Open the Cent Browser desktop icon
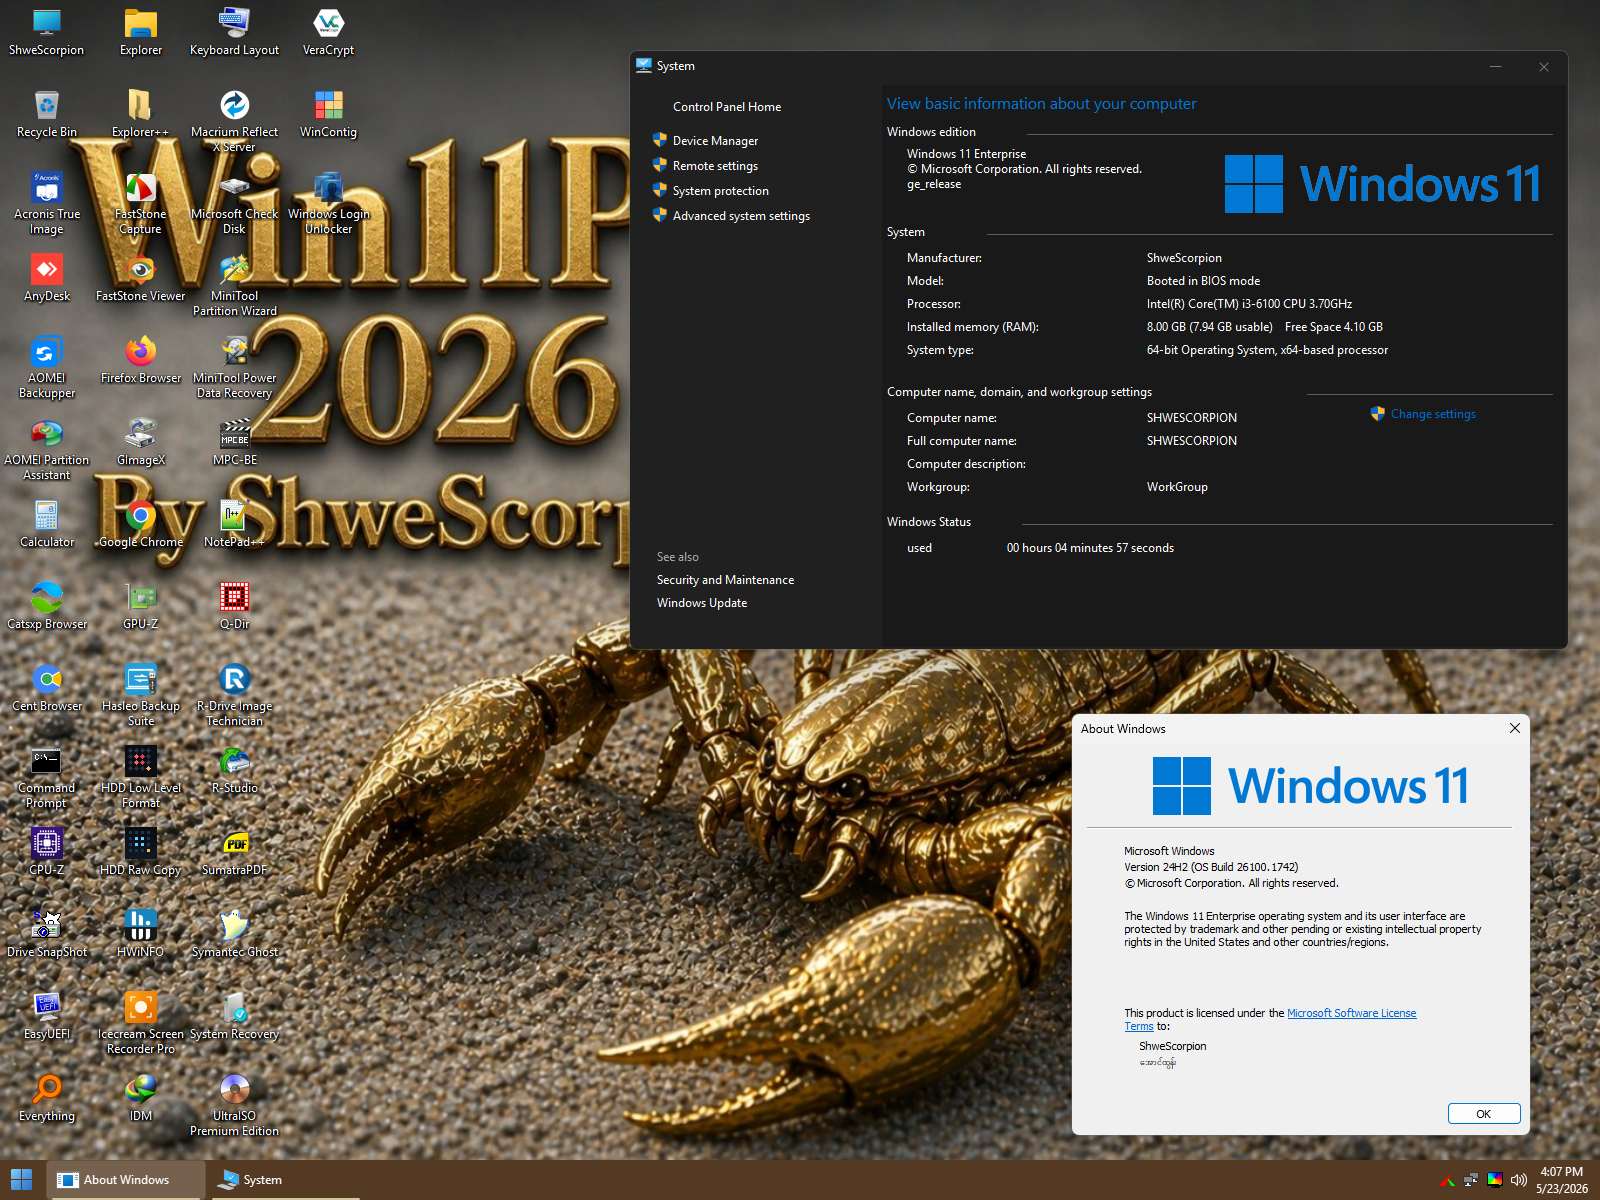The height and width of the screenshot is (1200, 1600). (47, 689)
